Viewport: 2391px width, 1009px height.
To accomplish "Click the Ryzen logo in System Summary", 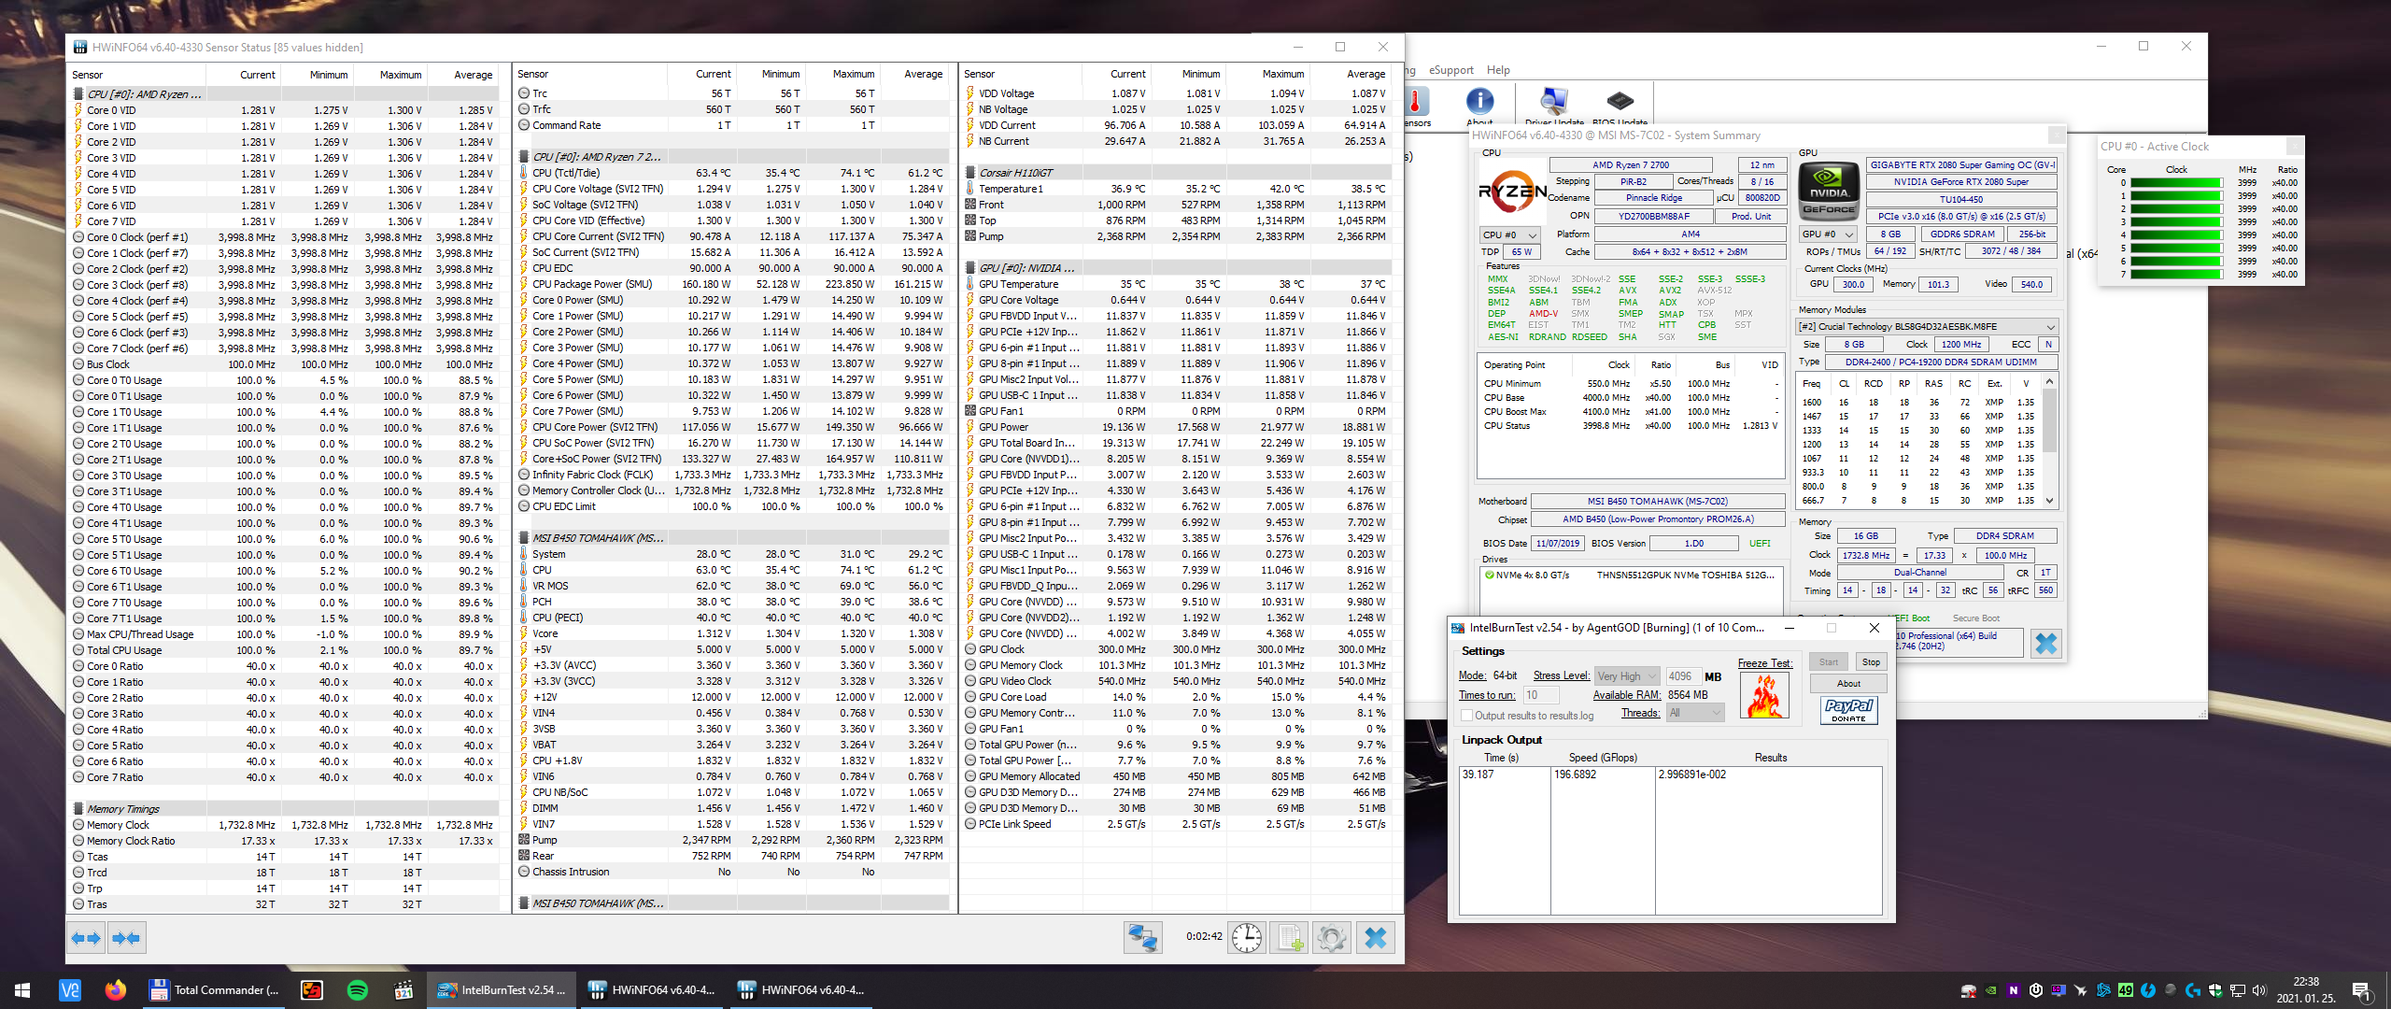I will pyautogui.click(x=1511, y=190).
